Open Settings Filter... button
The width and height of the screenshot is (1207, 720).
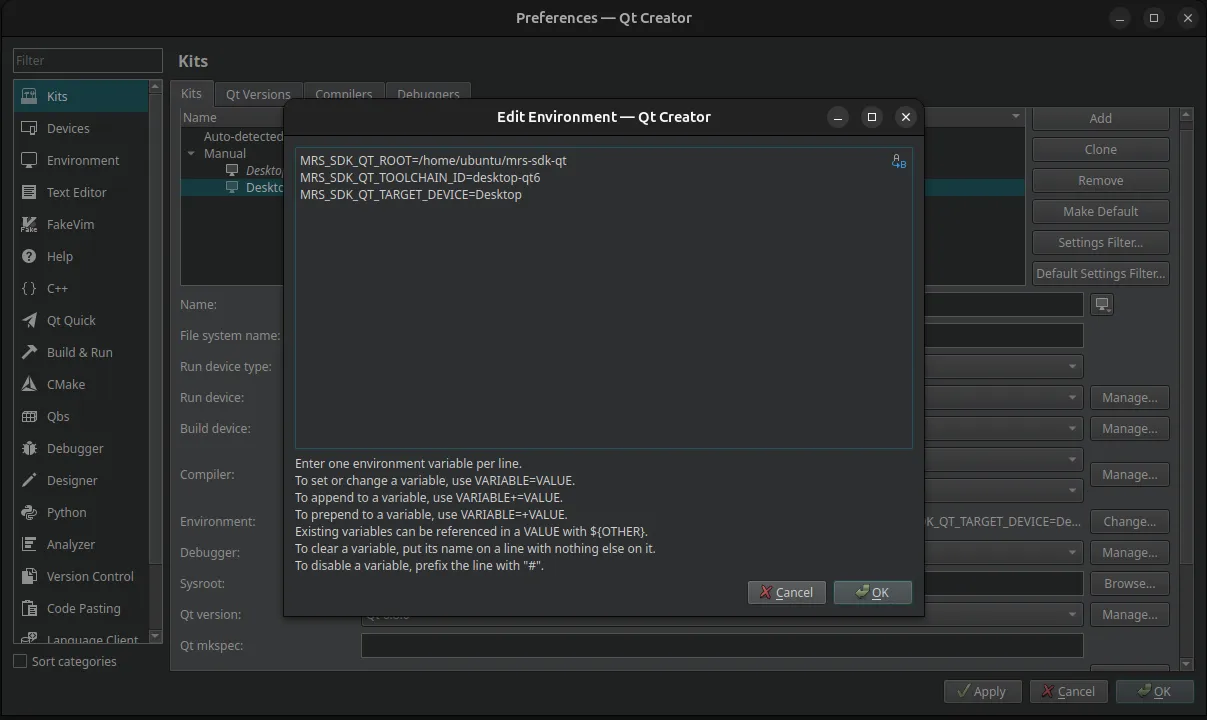tap(1100, 242)
